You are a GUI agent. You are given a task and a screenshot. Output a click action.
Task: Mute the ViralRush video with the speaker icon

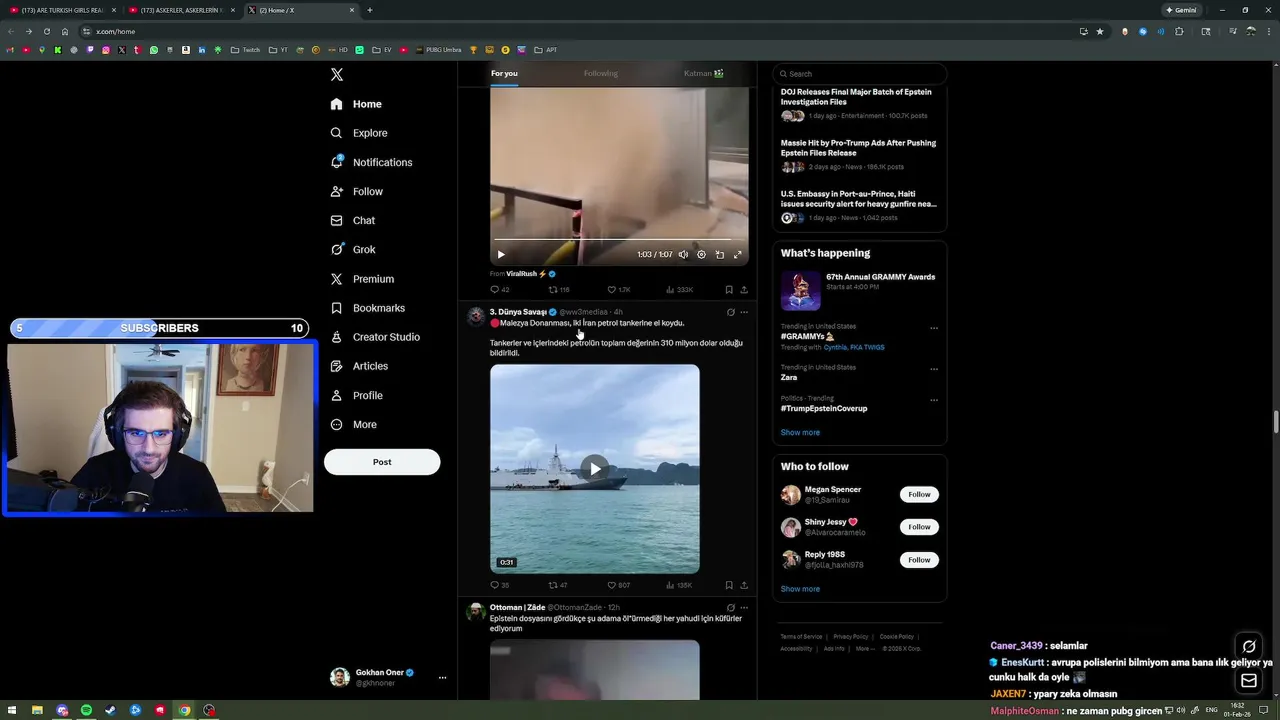[683, 254]
